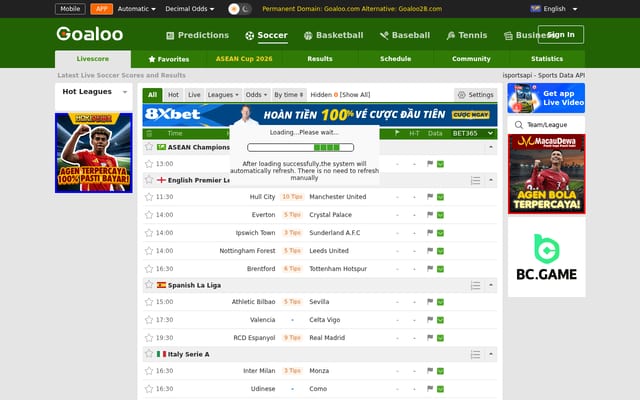Viewport: 640px width, 400px height.
Task: Open Spanish La Liga standings list icon
Action: click(x=475, y=285)
